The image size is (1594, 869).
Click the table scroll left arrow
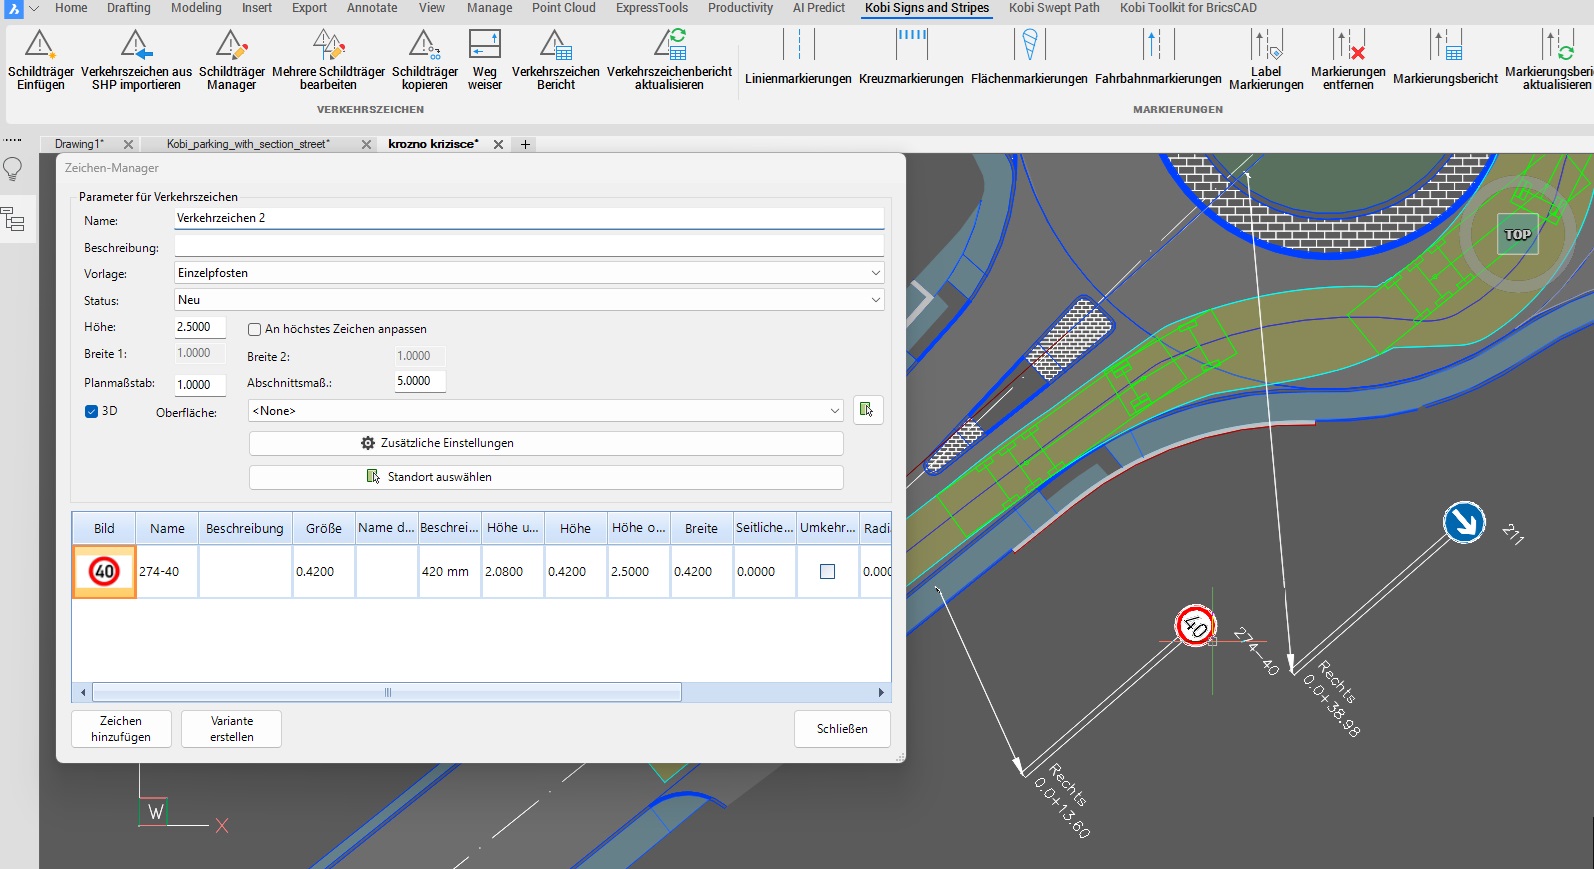(83, 692)
